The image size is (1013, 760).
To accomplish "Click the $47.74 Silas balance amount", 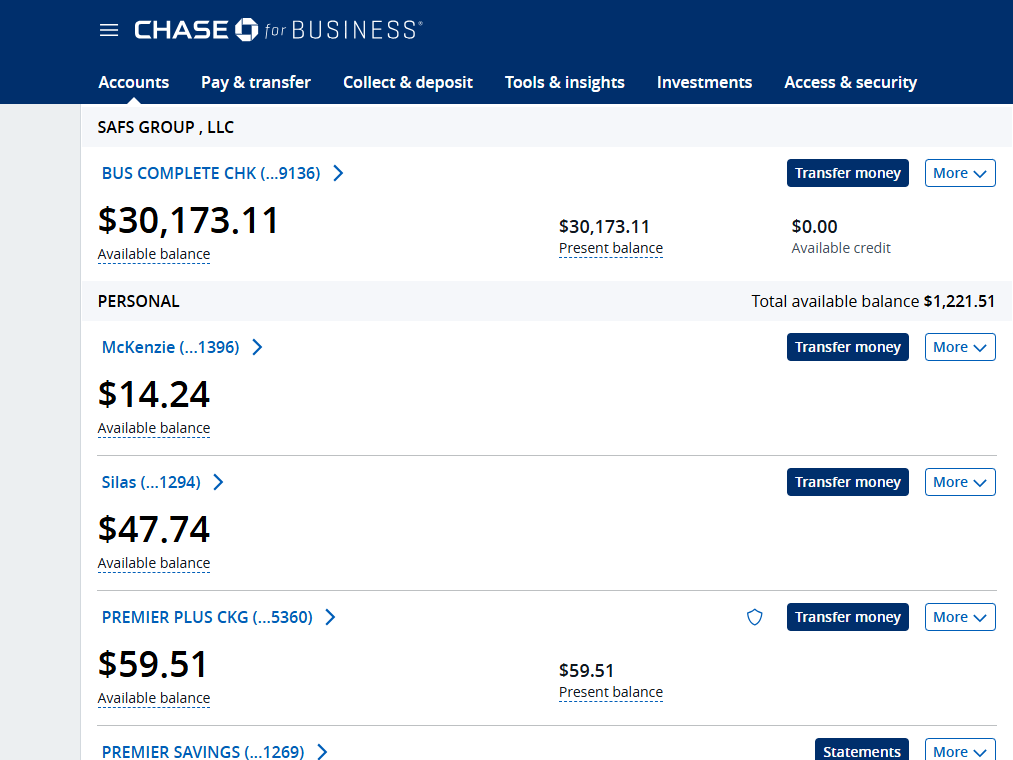I will tap(154, 529).
